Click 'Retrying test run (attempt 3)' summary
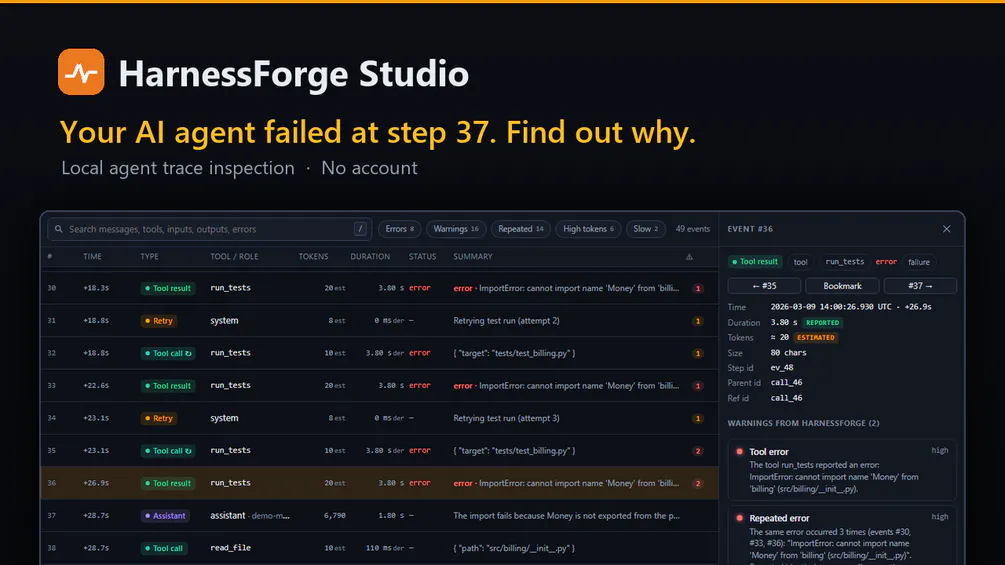This screenshot has height=565, width=1005. 506,418
